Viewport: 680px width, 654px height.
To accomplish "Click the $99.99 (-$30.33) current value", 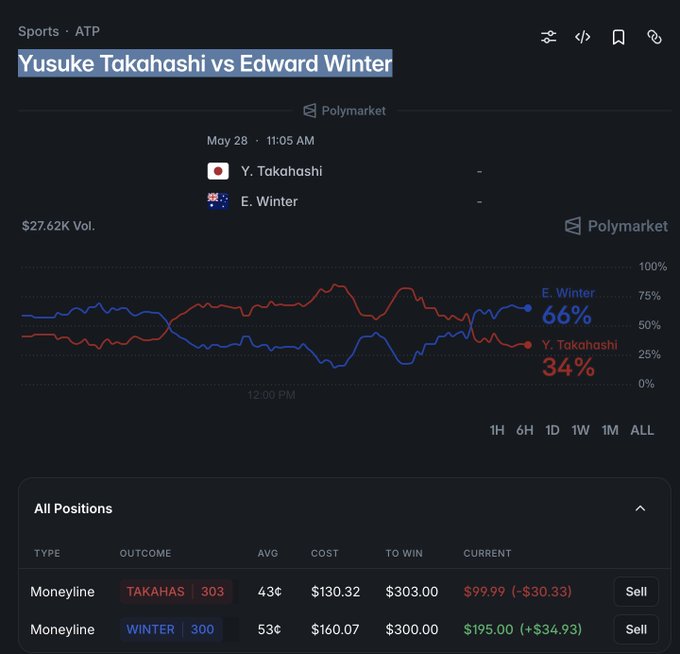I will (517, 592).
